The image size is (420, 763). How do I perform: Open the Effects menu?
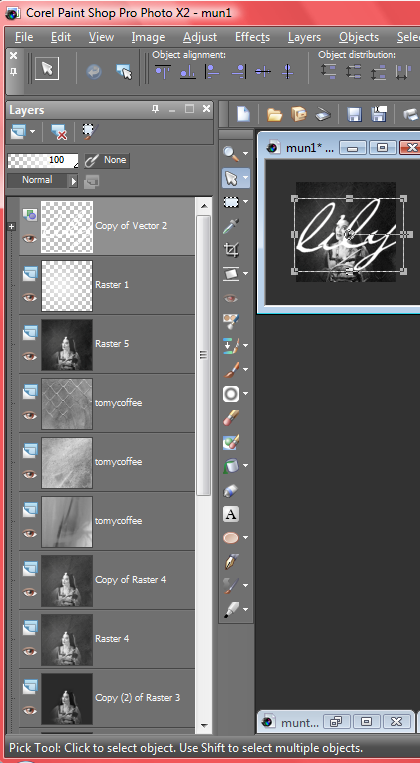[x=253, y=37]
